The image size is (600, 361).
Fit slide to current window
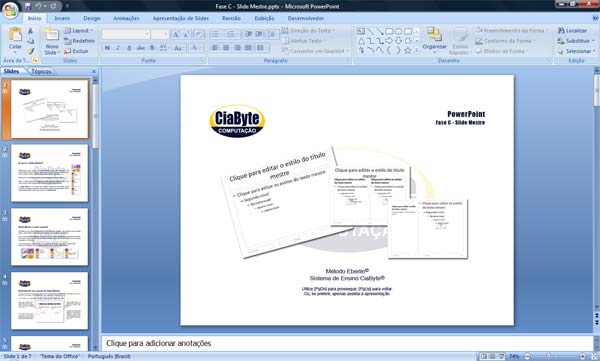pyautogui.click(x=594, y=356)
